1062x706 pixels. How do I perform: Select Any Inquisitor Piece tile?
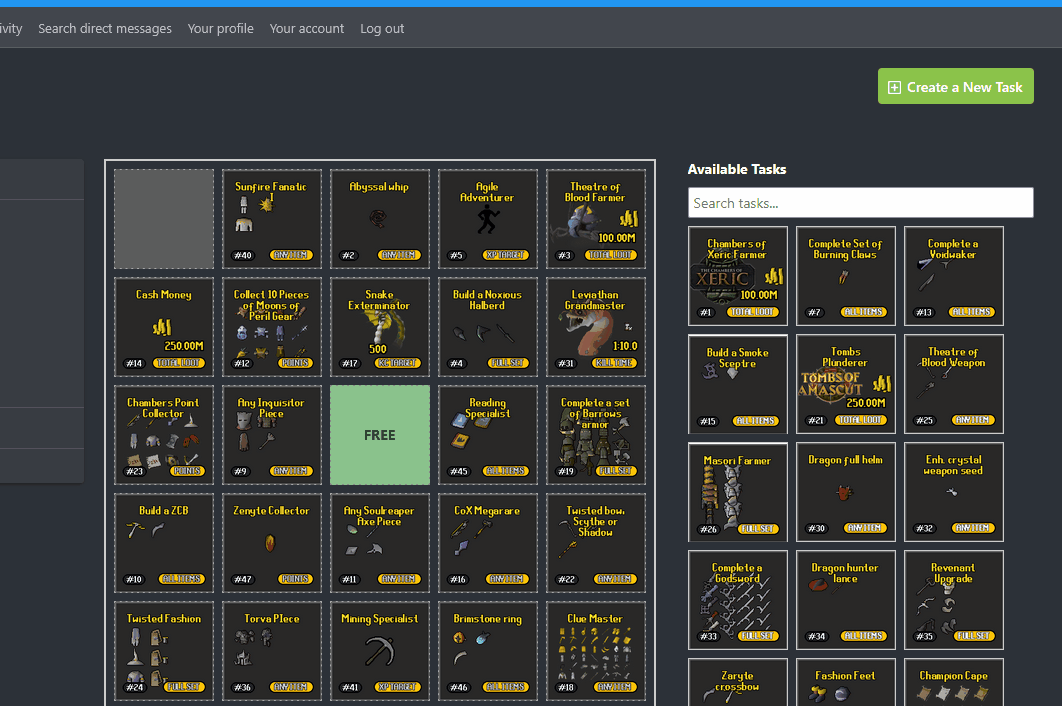coord(272,435)
